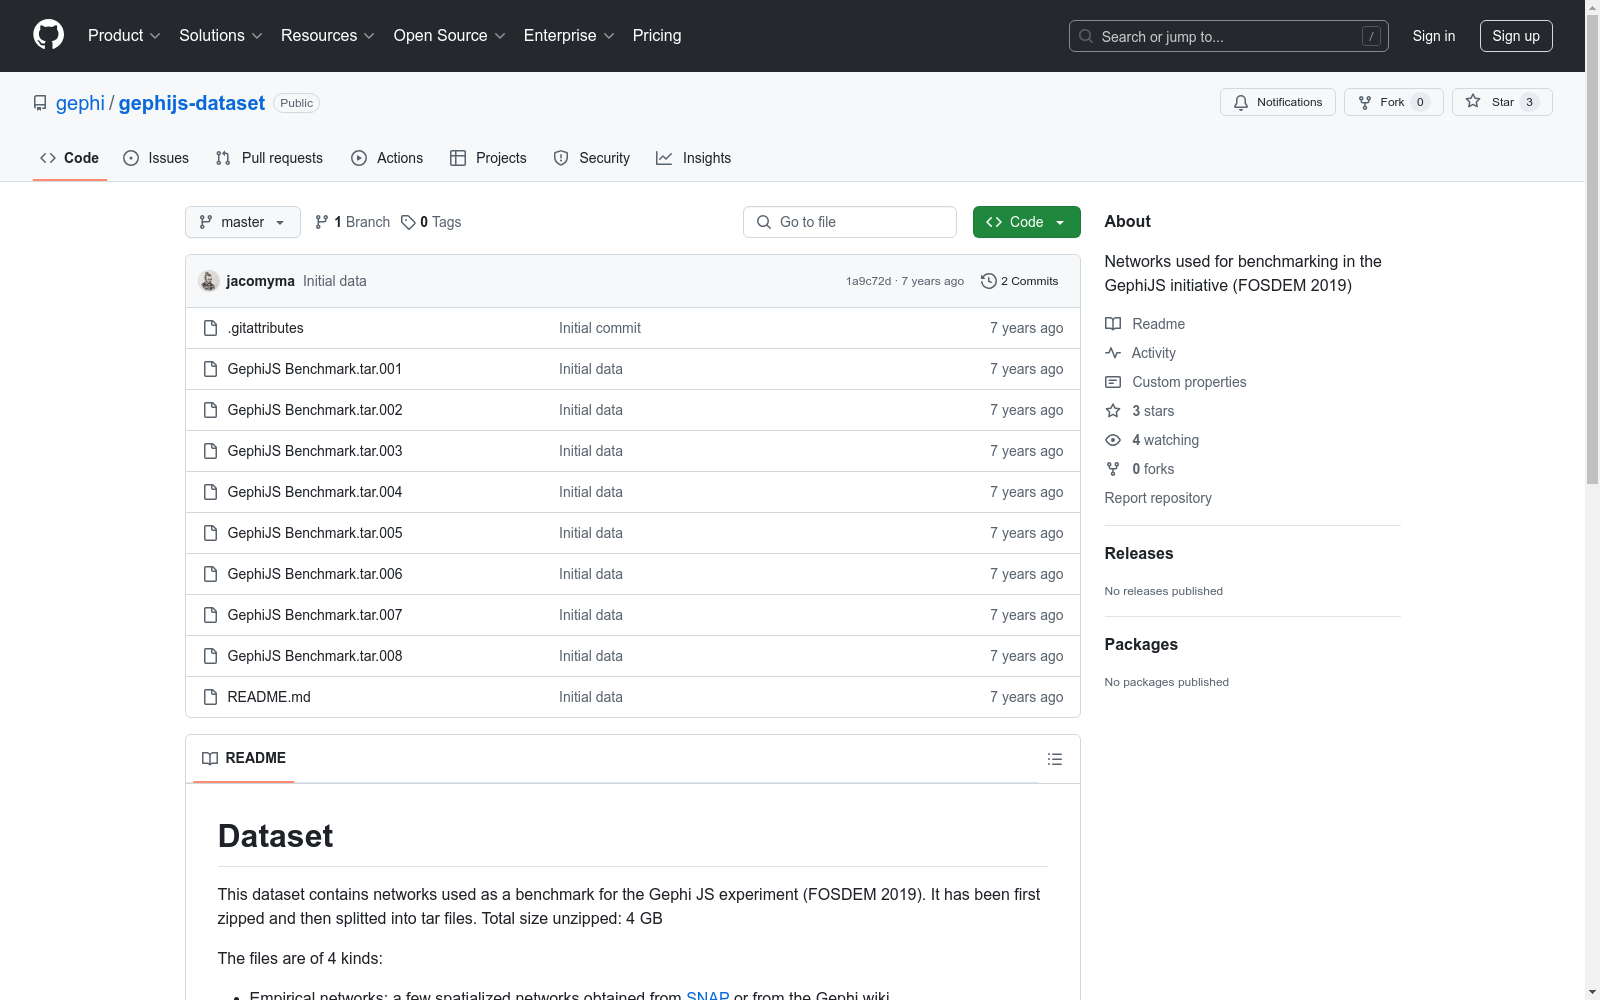Open the Projects tab
The height and width of the screenshot is (1000, 1600).
tap(488, 158)
